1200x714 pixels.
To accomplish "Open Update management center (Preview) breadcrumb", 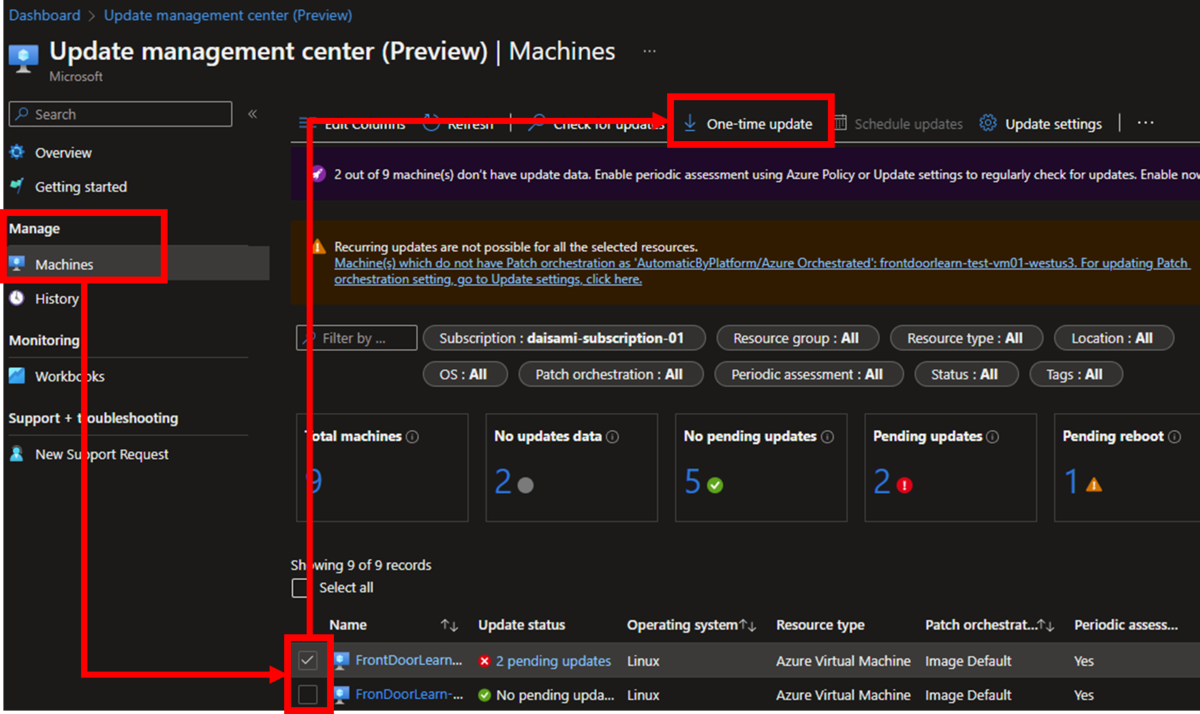I will tap(228, 15).
